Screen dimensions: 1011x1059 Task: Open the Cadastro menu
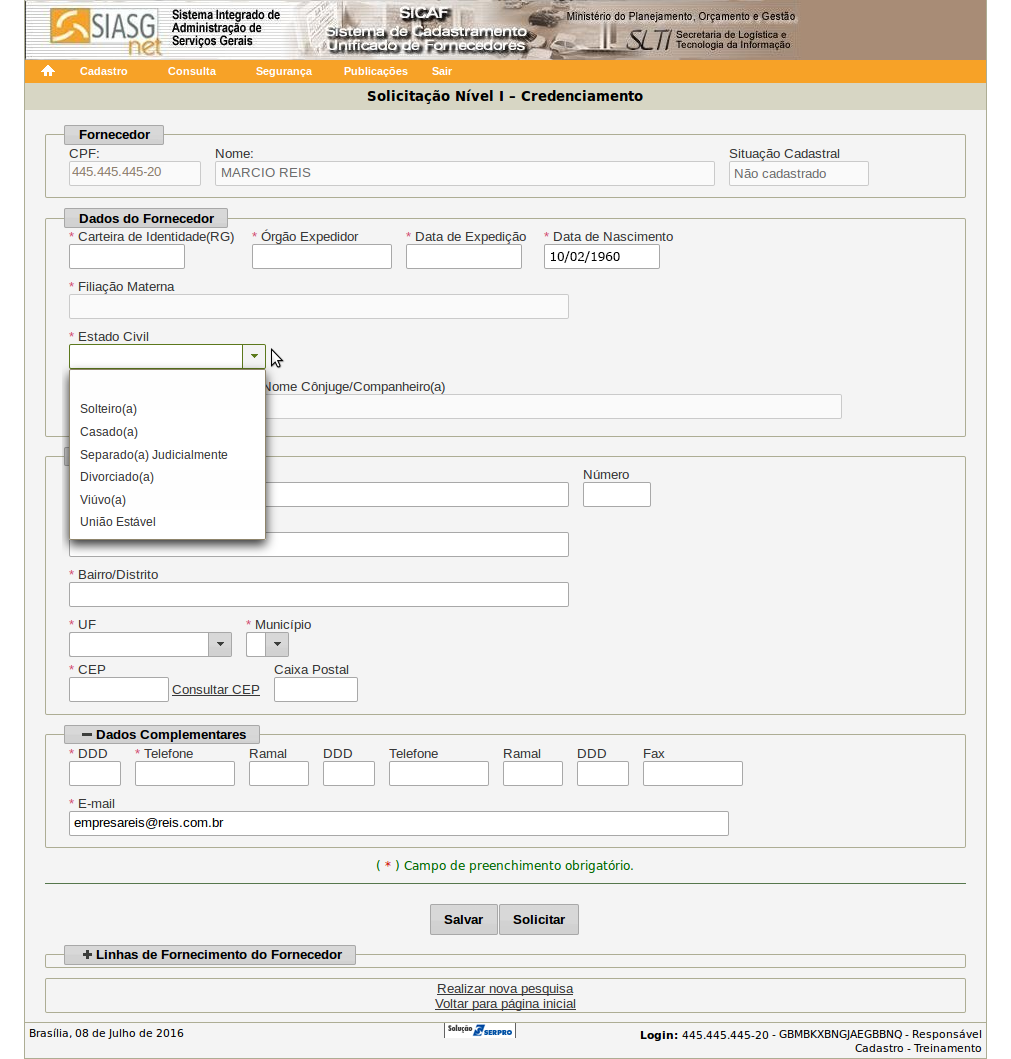[103, 71]
